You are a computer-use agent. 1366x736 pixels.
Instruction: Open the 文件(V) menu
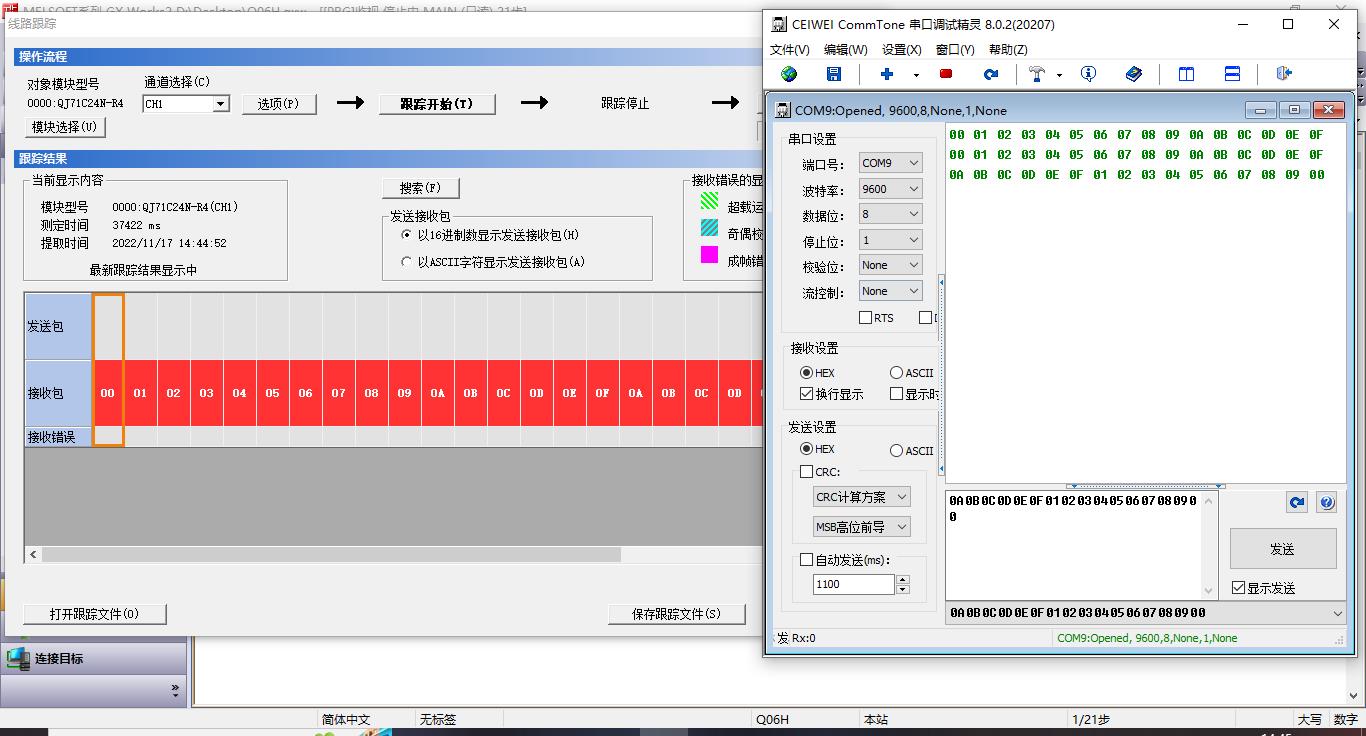(x=789, y=49)
